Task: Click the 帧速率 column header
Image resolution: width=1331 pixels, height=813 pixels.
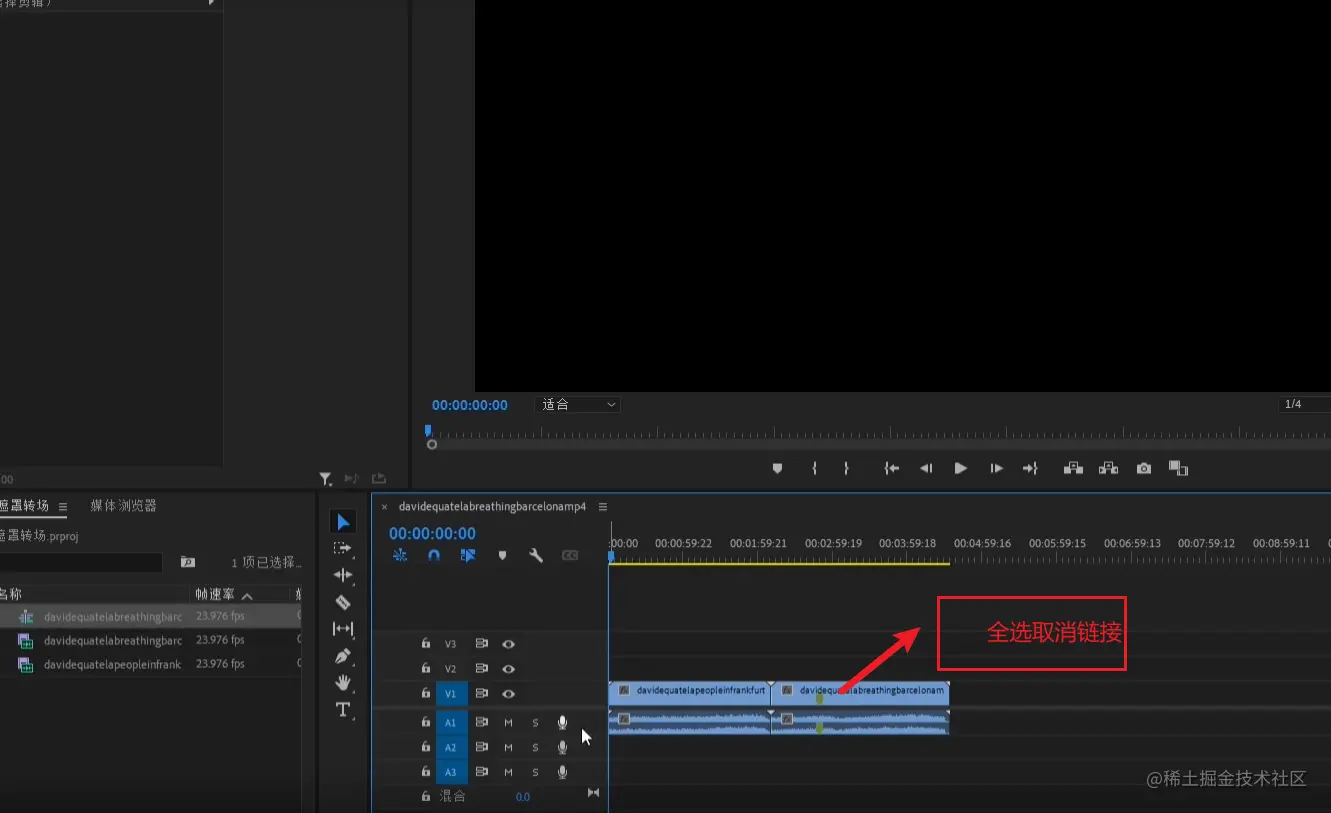Action: 215,594
